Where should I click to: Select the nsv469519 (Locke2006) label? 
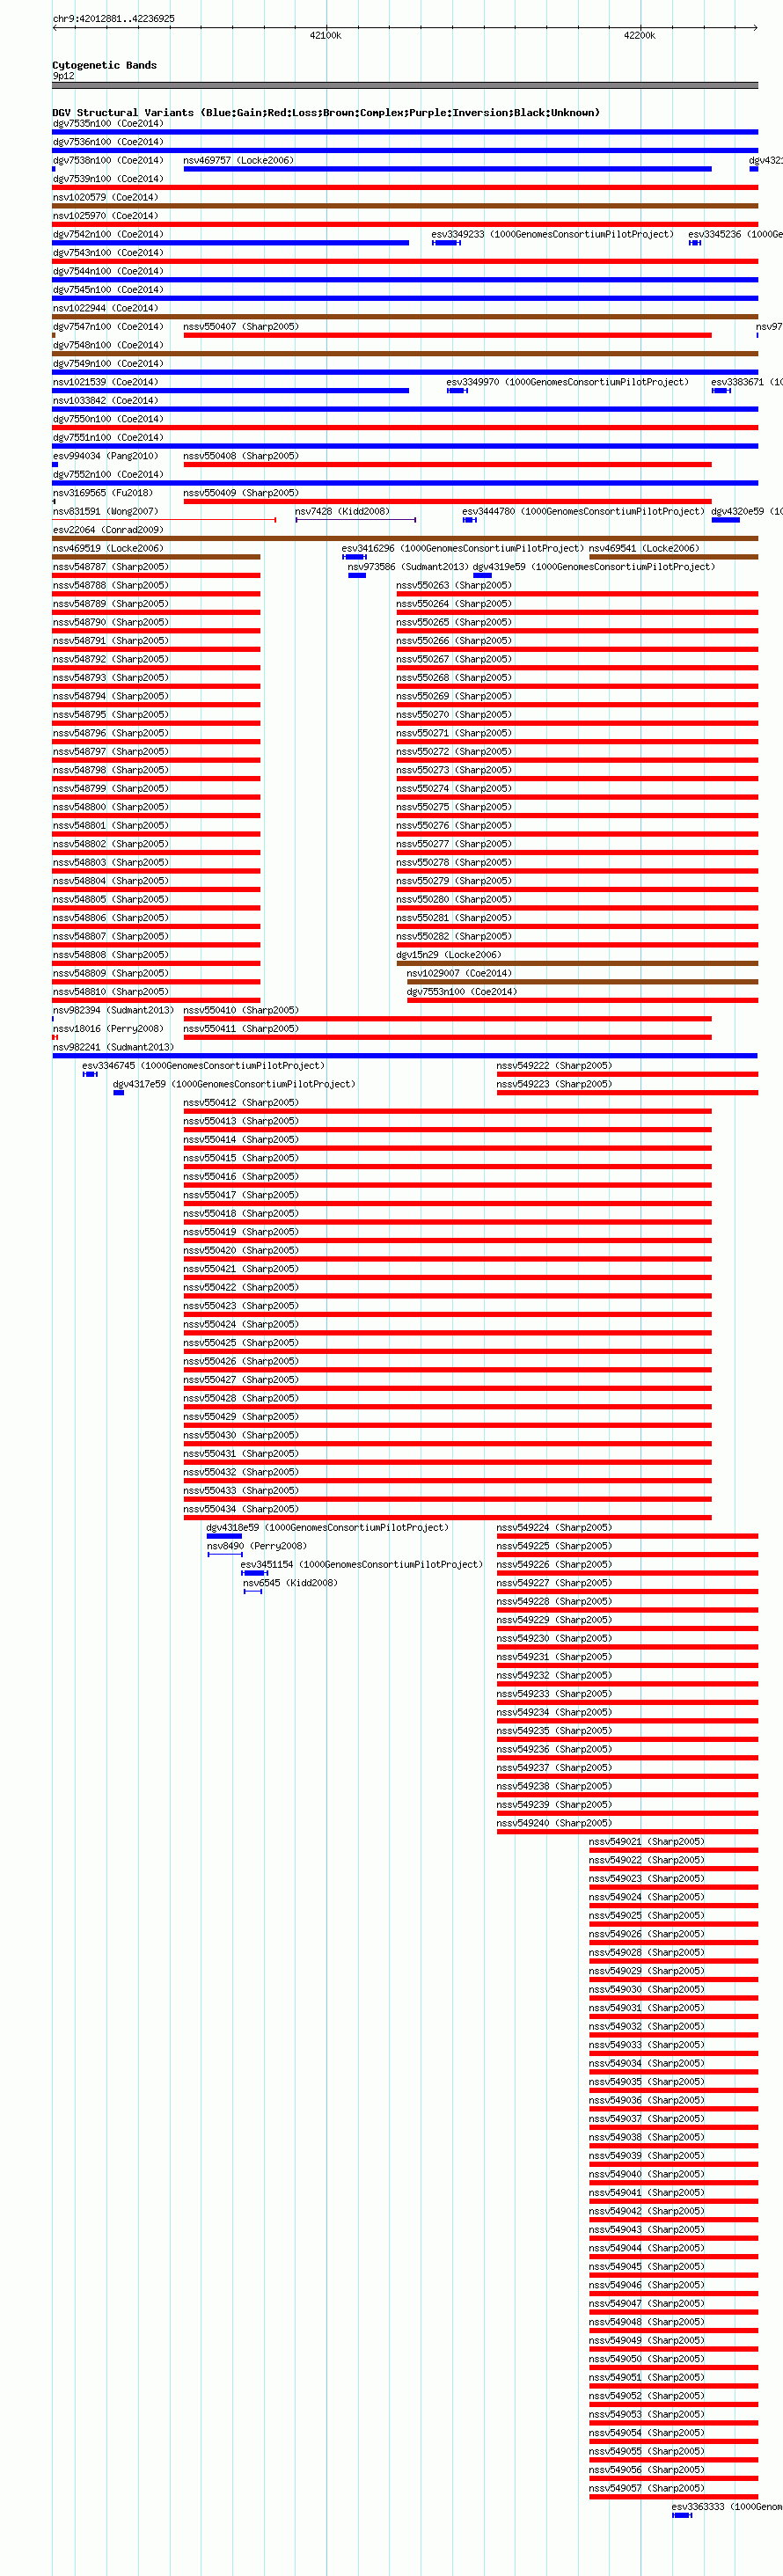coord(108,549)
